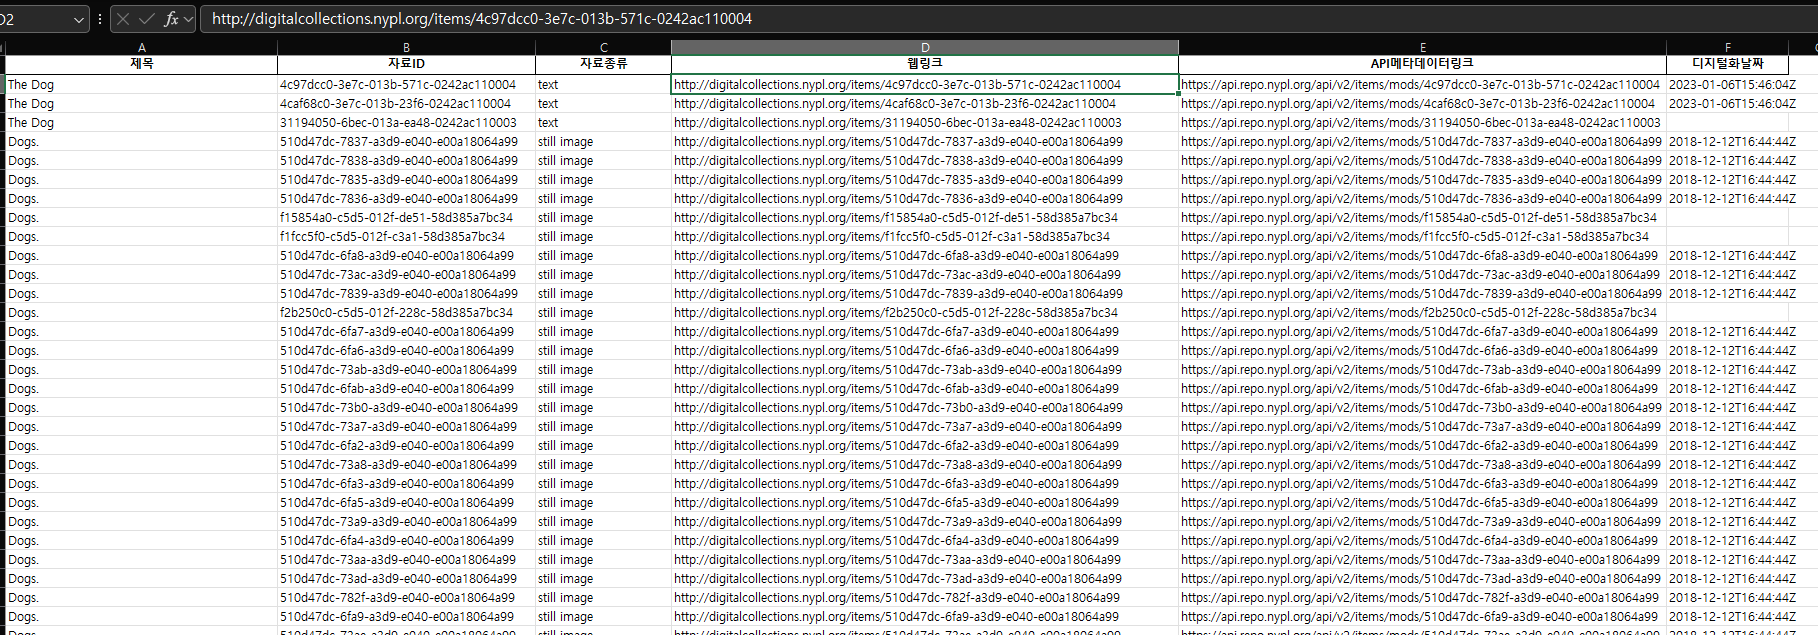Click the Enter checkmark icon in formula bar
This screenshot has height=635, width=1818.
(146, 19)
